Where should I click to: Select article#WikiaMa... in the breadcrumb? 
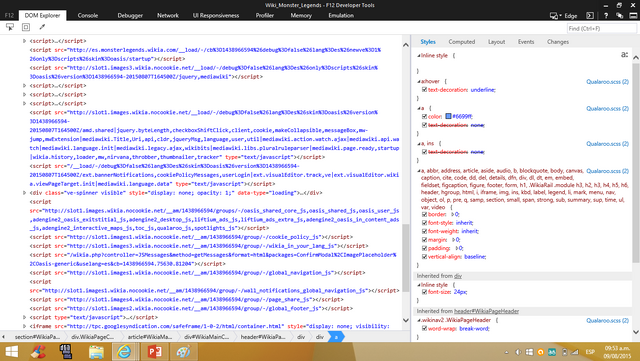click(150, 337)
